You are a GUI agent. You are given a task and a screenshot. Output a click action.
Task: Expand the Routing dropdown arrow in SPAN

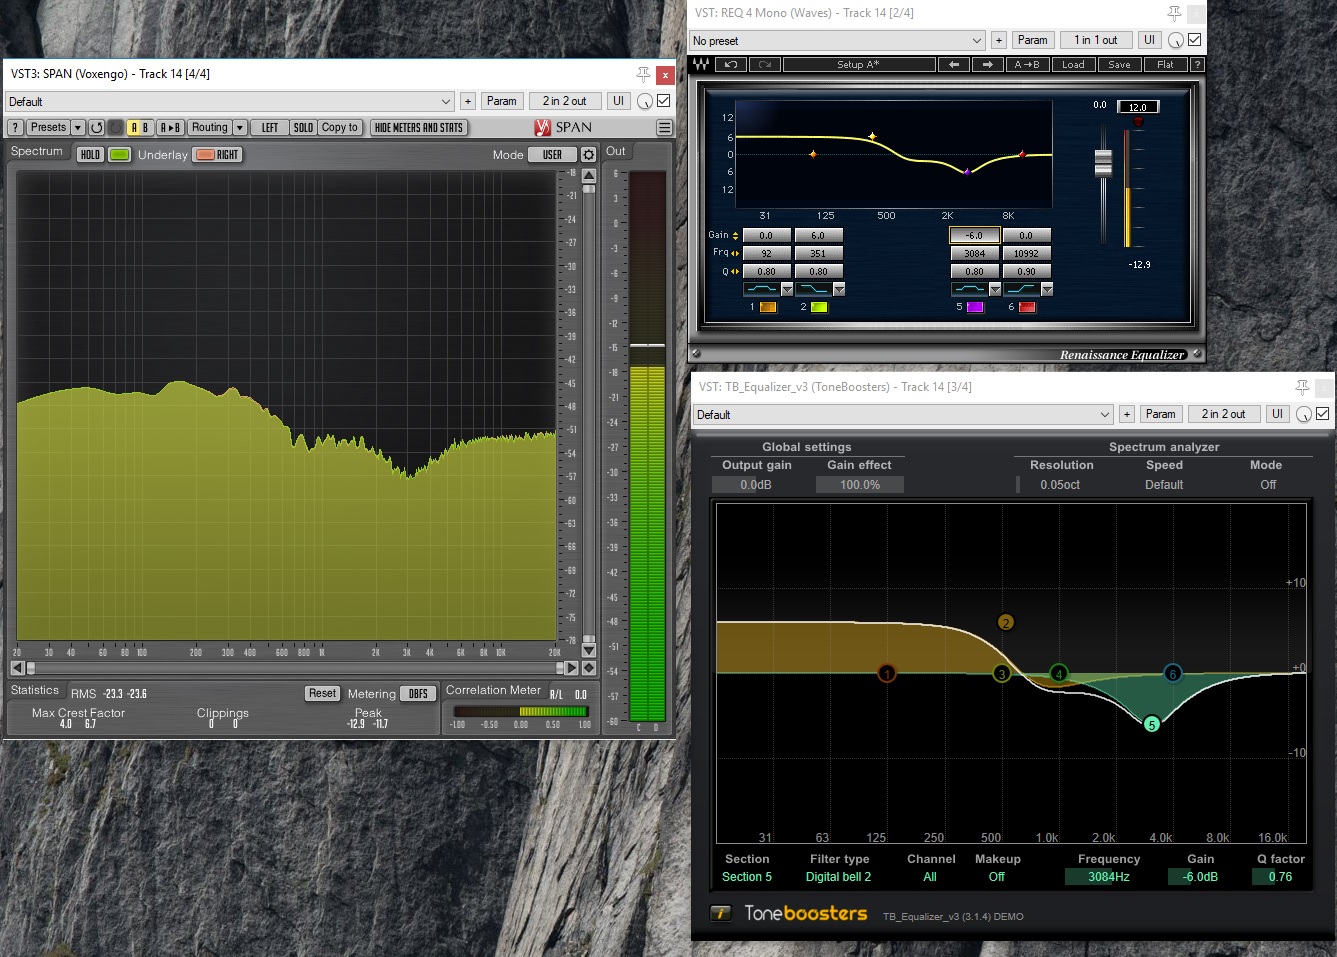coord(240,128)
